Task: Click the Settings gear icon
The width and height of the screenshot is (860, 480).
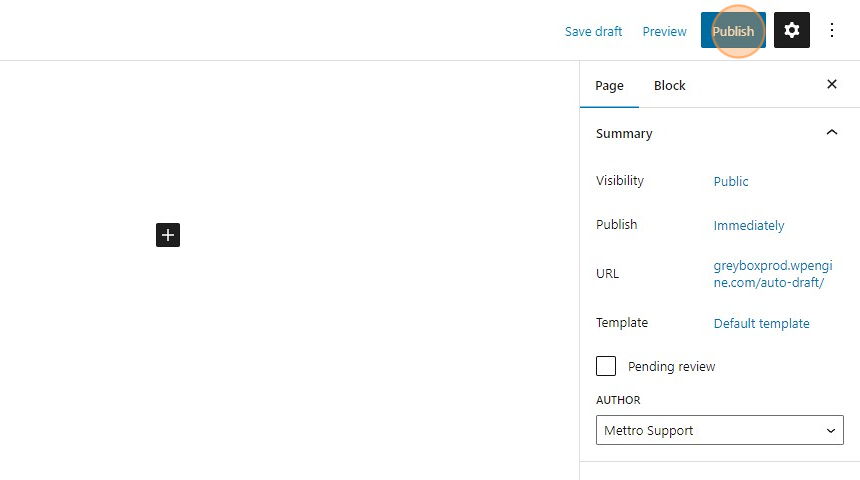Action: coord(791,31)
